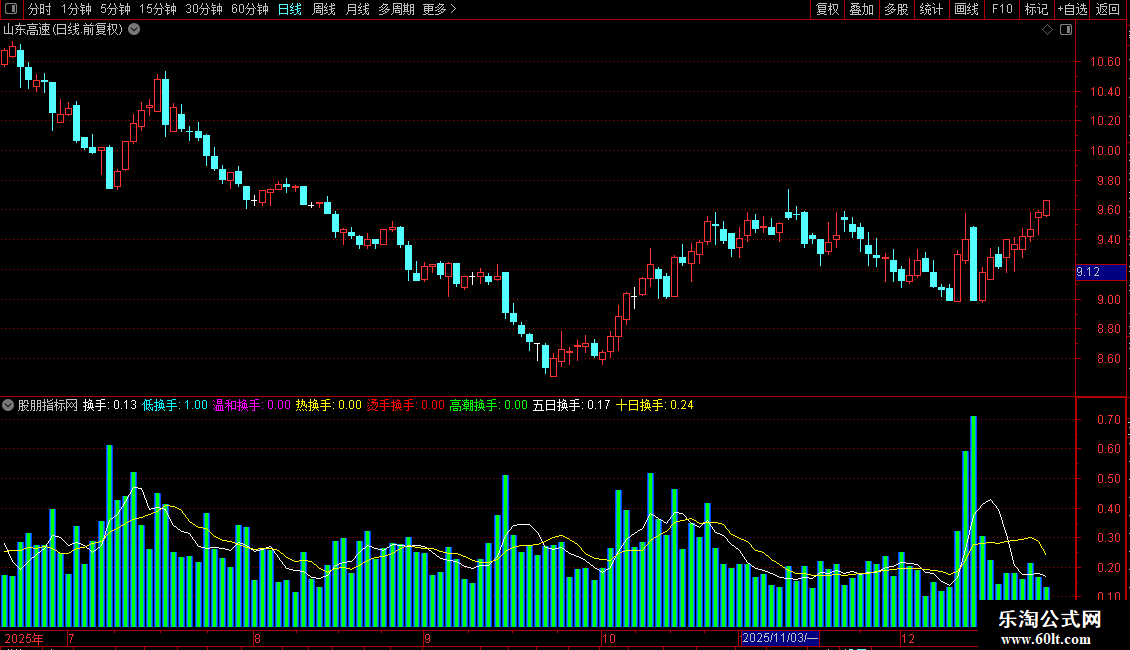Click the 2025年 label on time axis
1130x650 pixels.
point(24,638)
